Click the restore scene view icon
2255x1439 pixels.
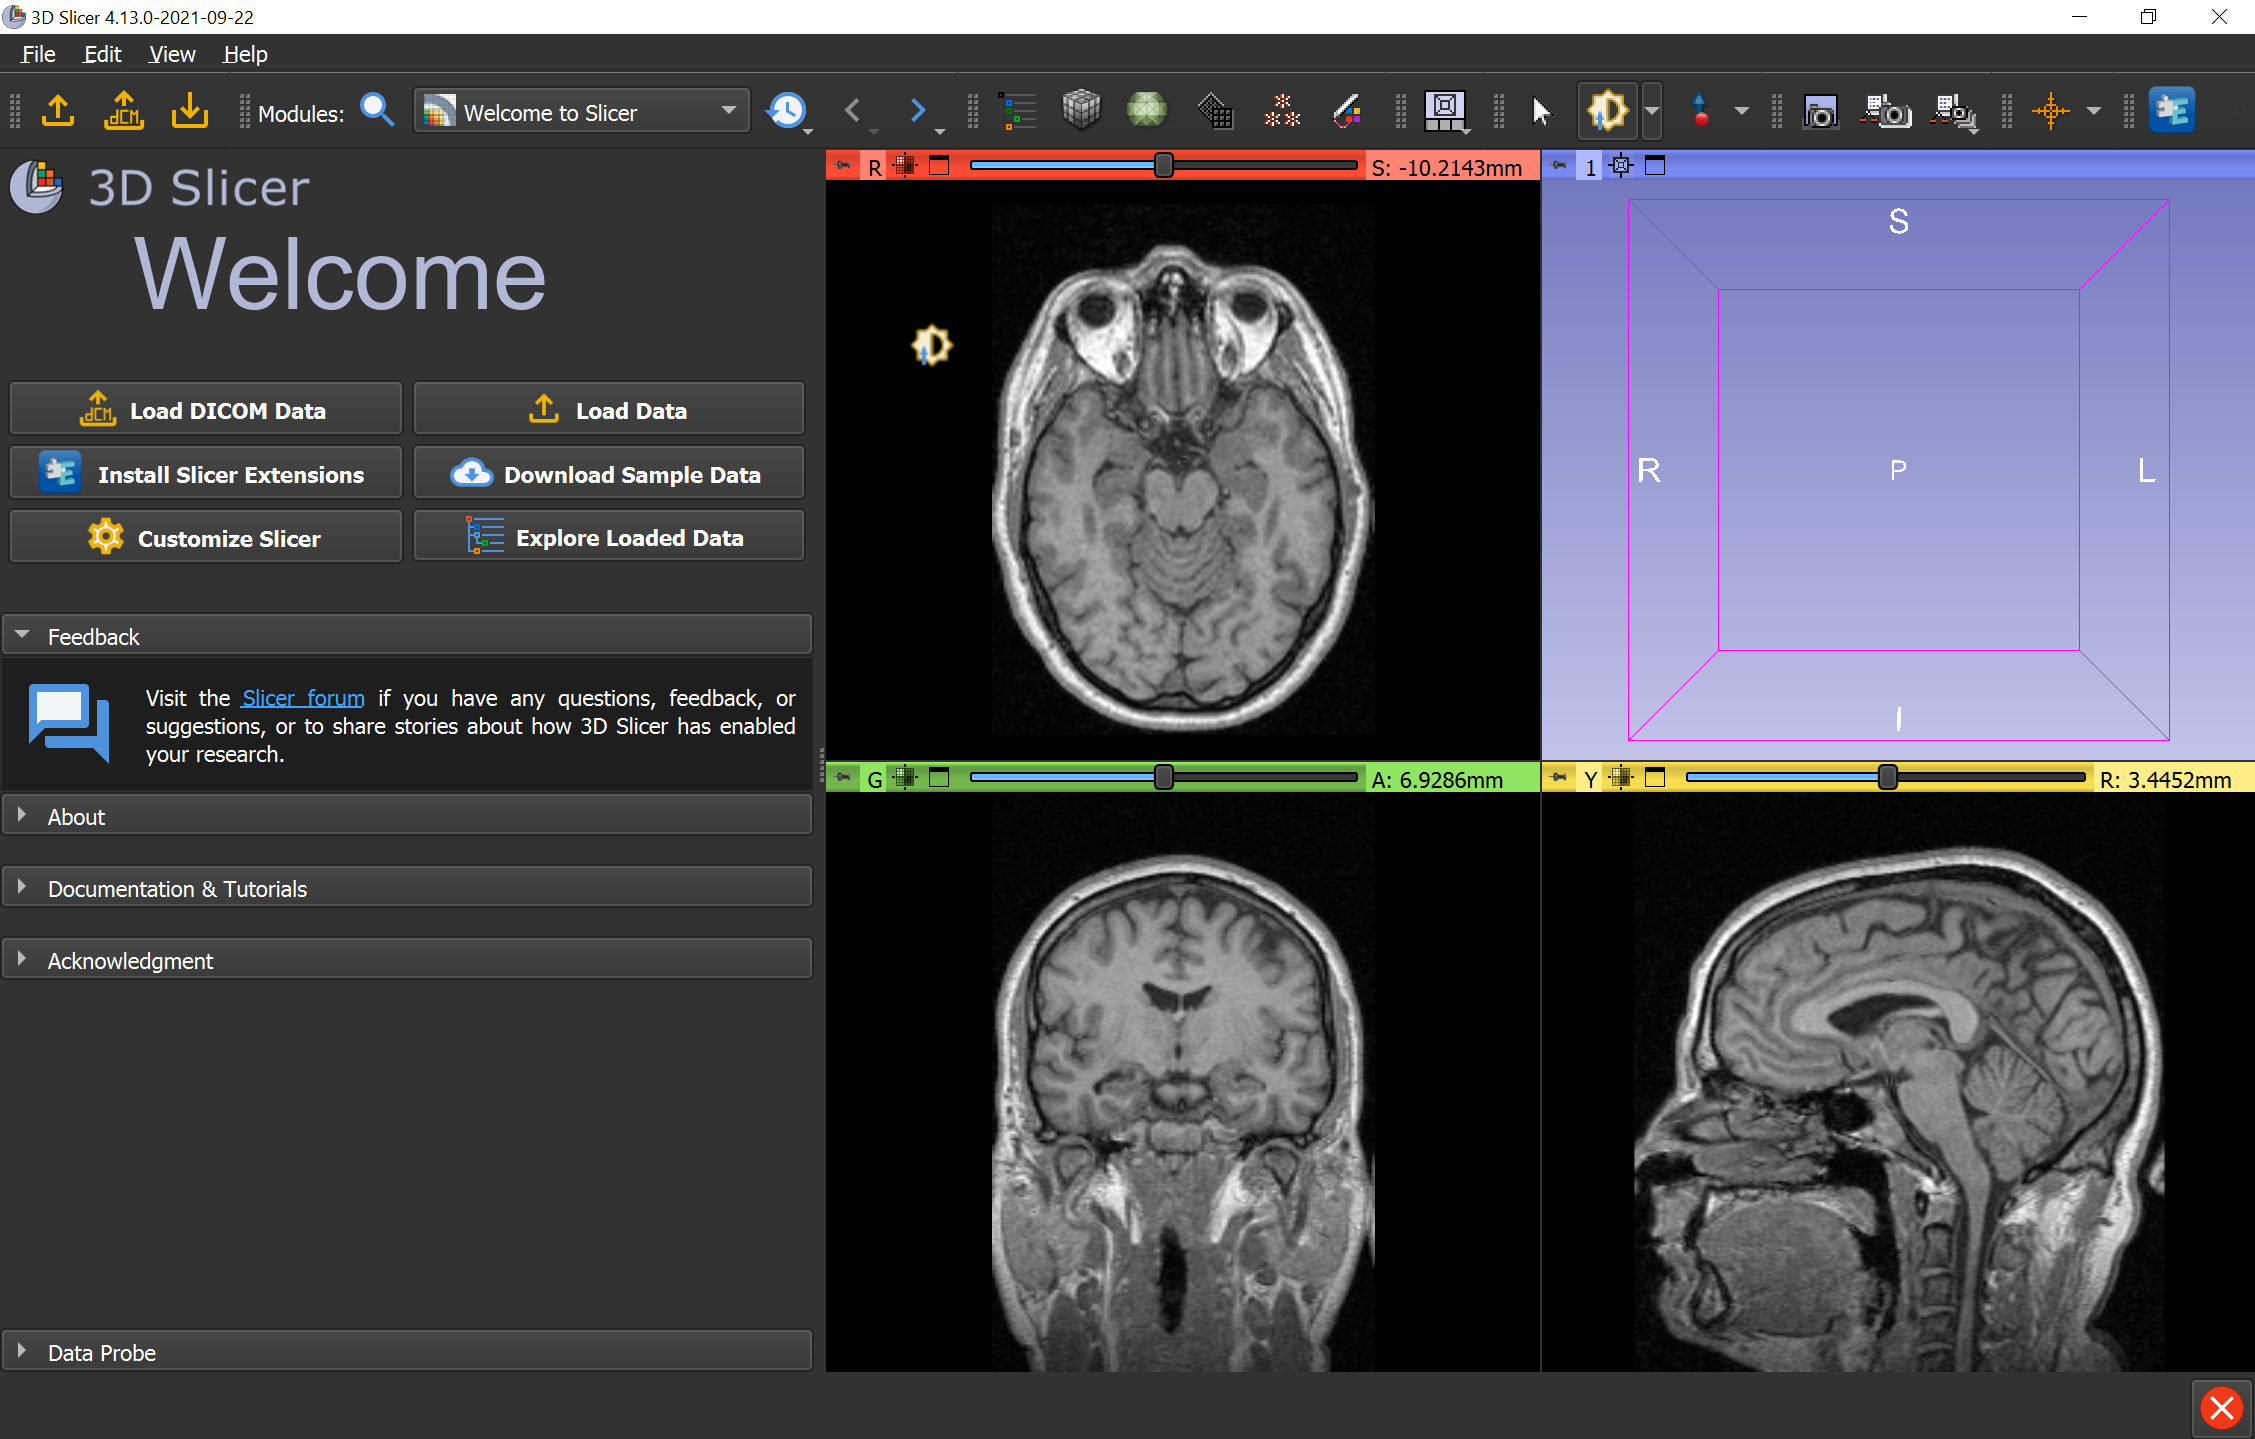[1955, 112]
